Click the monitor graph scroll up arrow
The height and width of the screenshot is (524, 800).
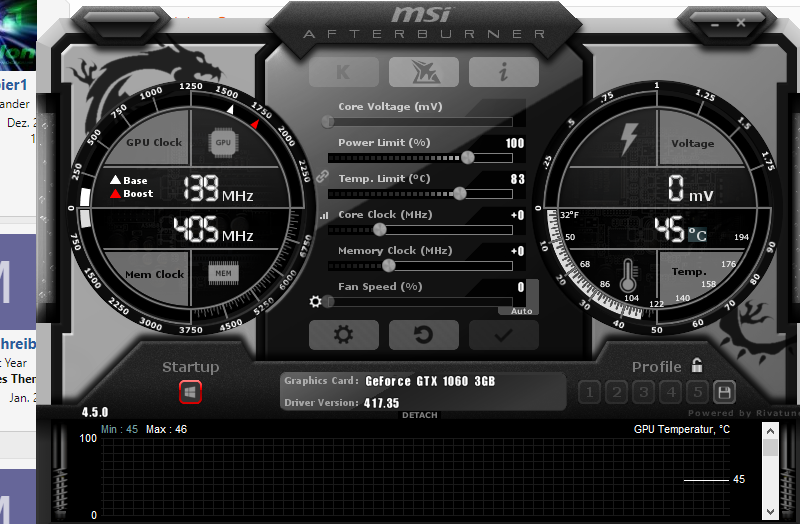[x=770, y=431]
